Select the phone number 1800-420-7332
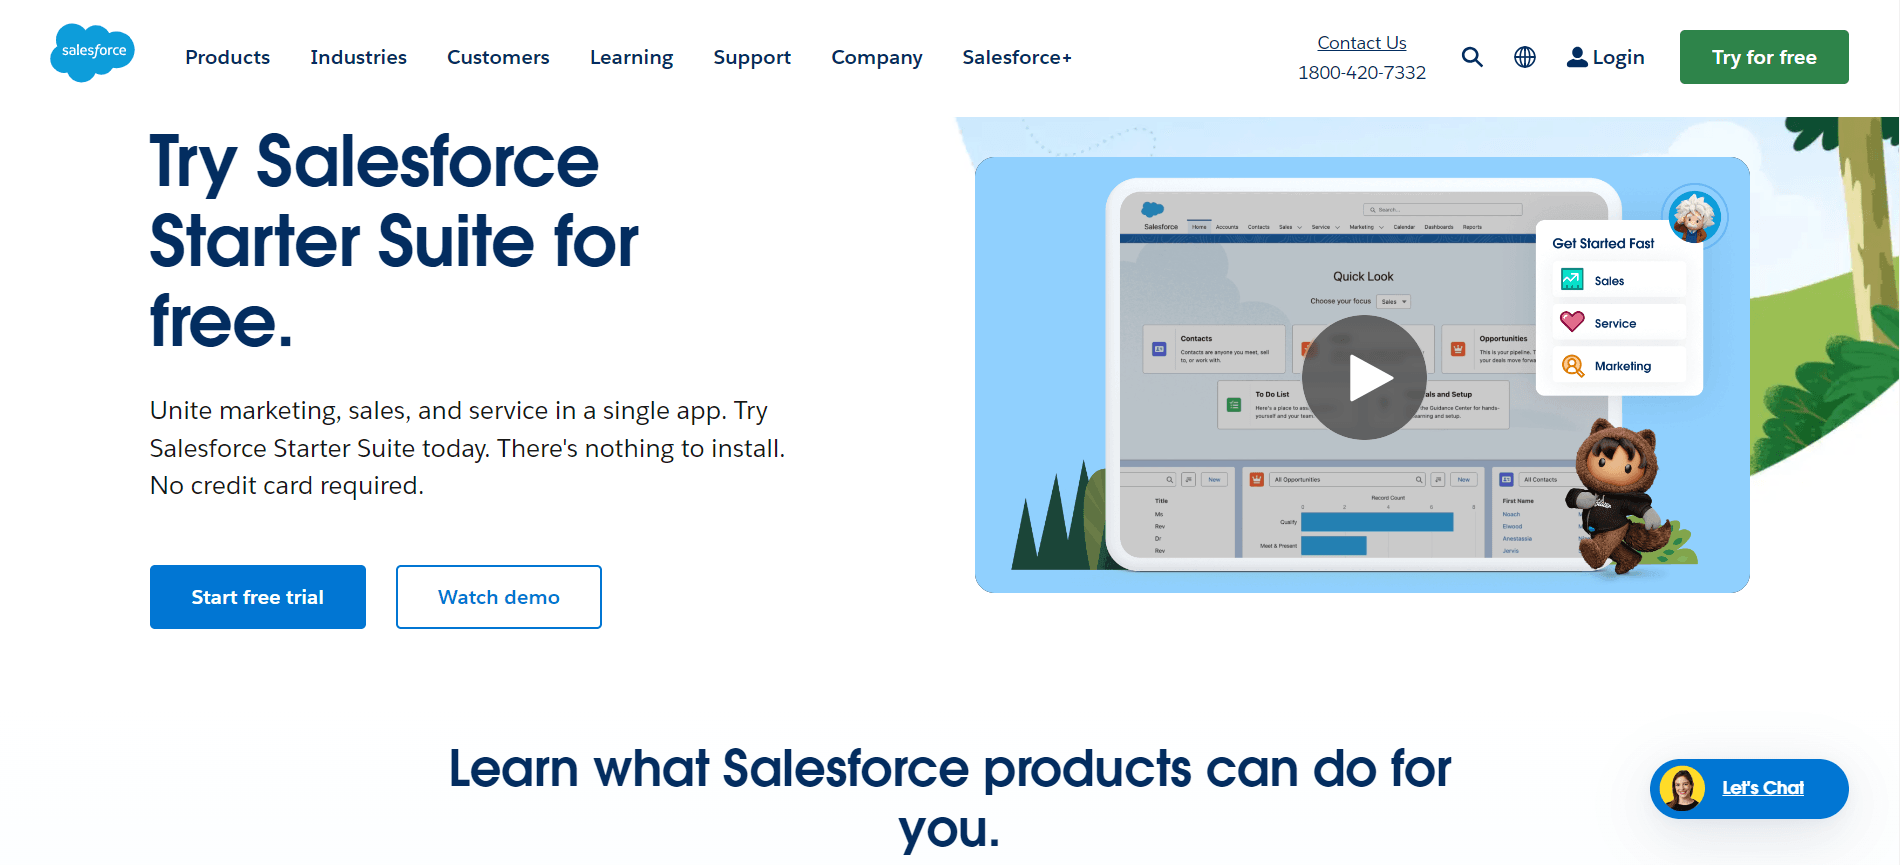Screen dimensions: 1900x865 click(1362, 72)
